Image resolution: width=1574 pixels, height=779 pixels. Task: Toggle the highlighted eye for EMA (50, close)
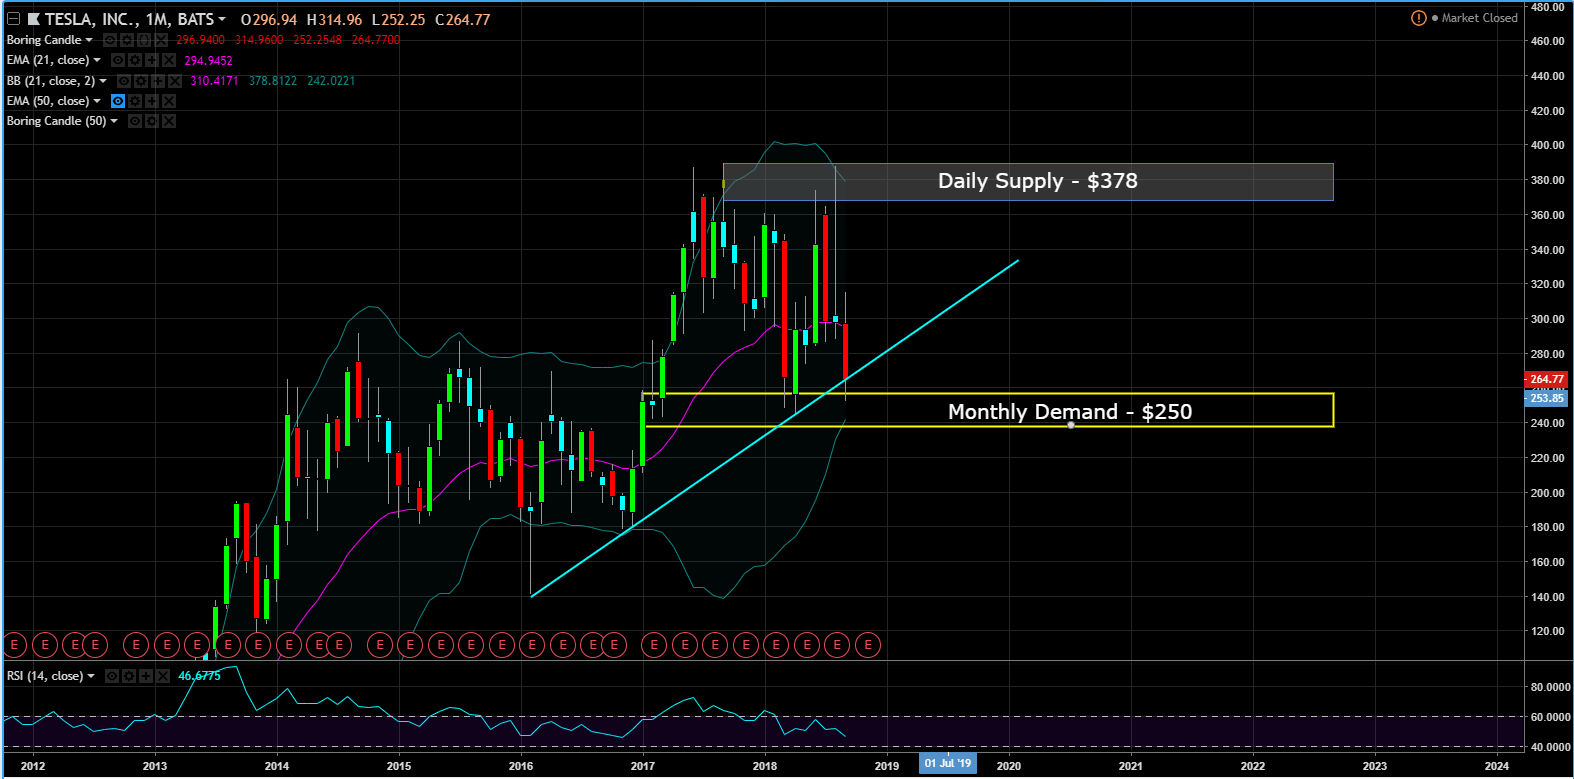(x=118, y=101)
